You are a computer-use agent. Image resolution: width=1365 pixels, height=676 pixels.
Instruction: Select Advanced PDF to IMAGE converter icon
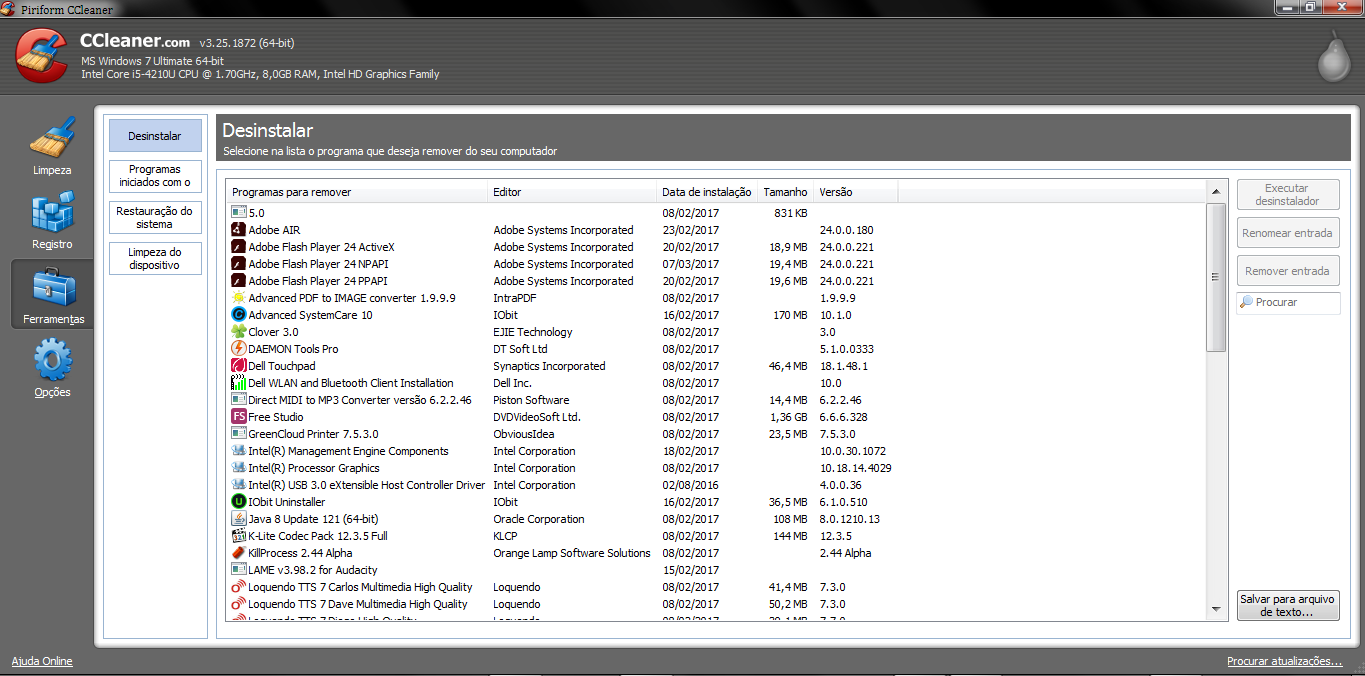239,298
